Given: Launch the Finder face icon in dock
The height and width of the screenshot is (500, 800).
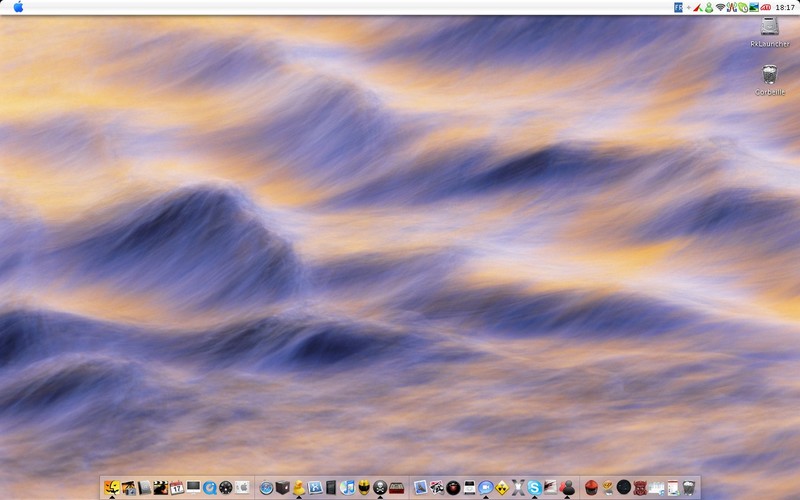Looking at the screenshot, I should (112, 488).
